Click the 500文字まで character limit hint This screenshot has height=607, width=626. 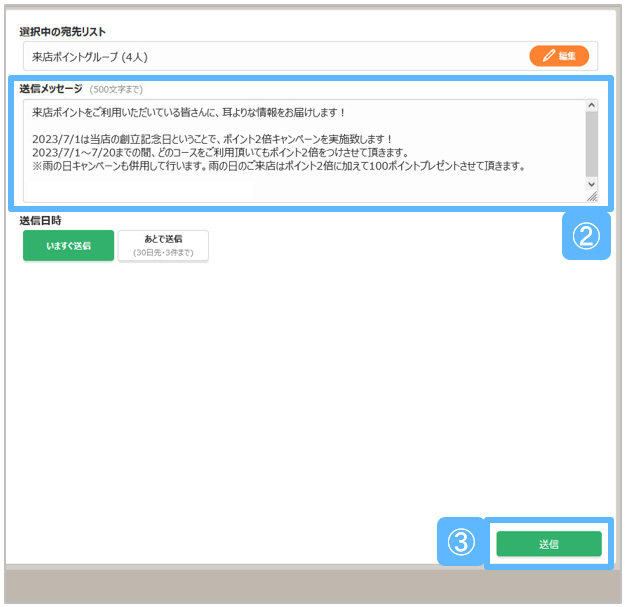(x=116, y=90)
